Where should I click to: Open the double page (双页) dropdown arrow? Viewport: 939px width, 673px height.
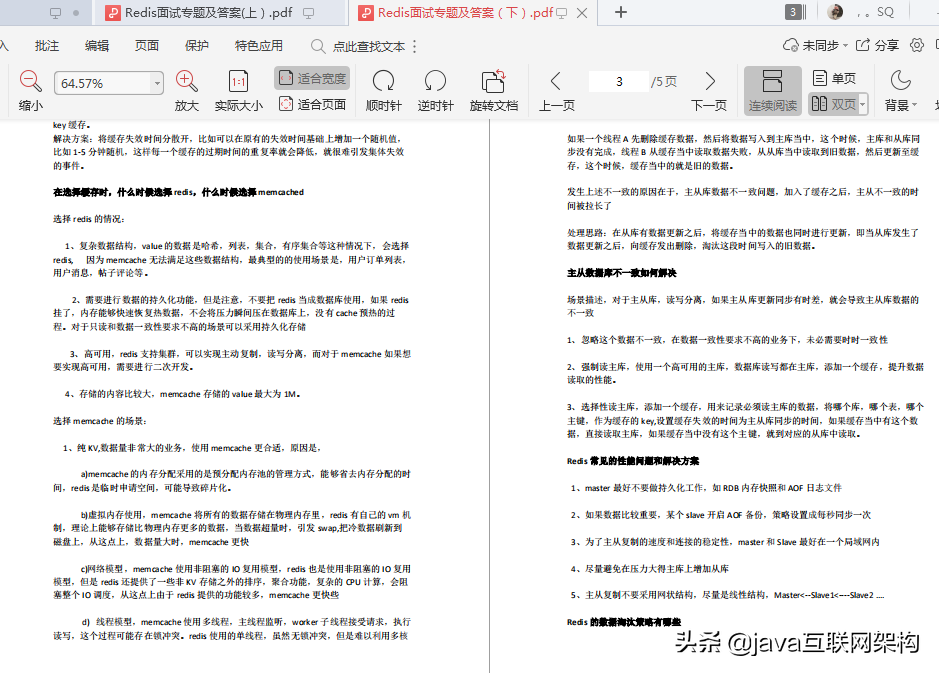[x=863, y=104]
